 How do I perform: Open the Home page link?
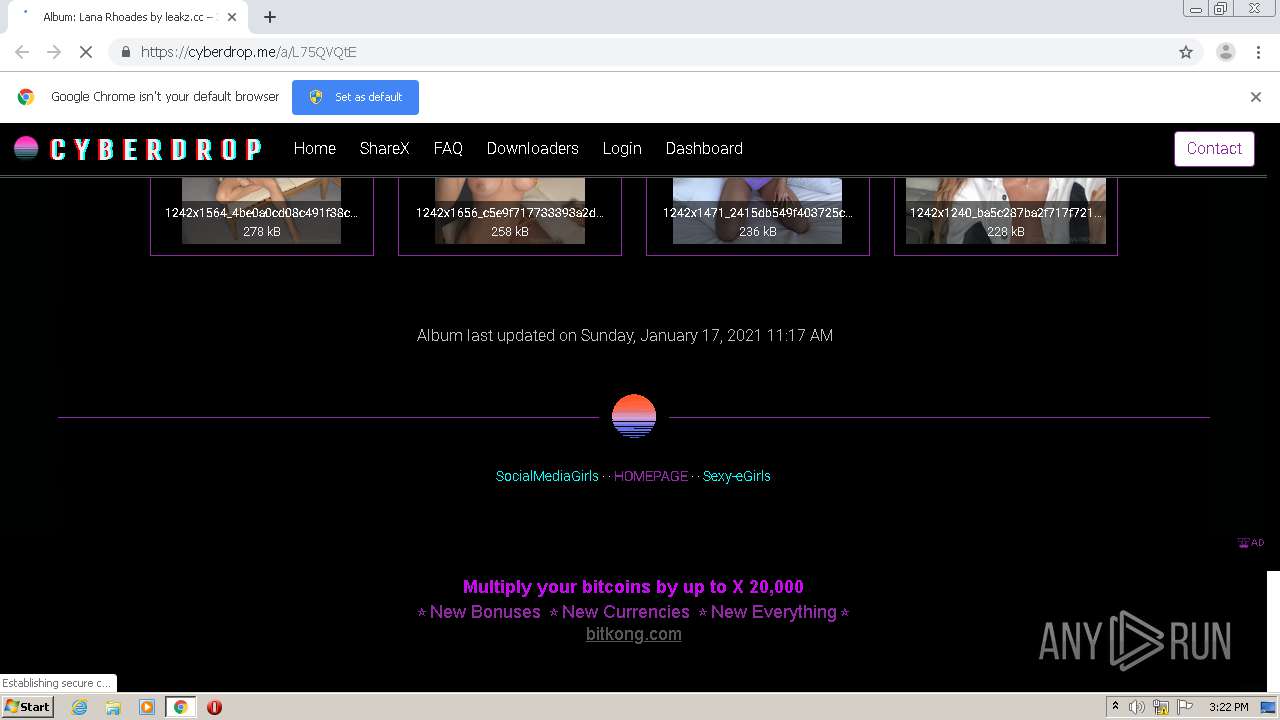(314, 148)
